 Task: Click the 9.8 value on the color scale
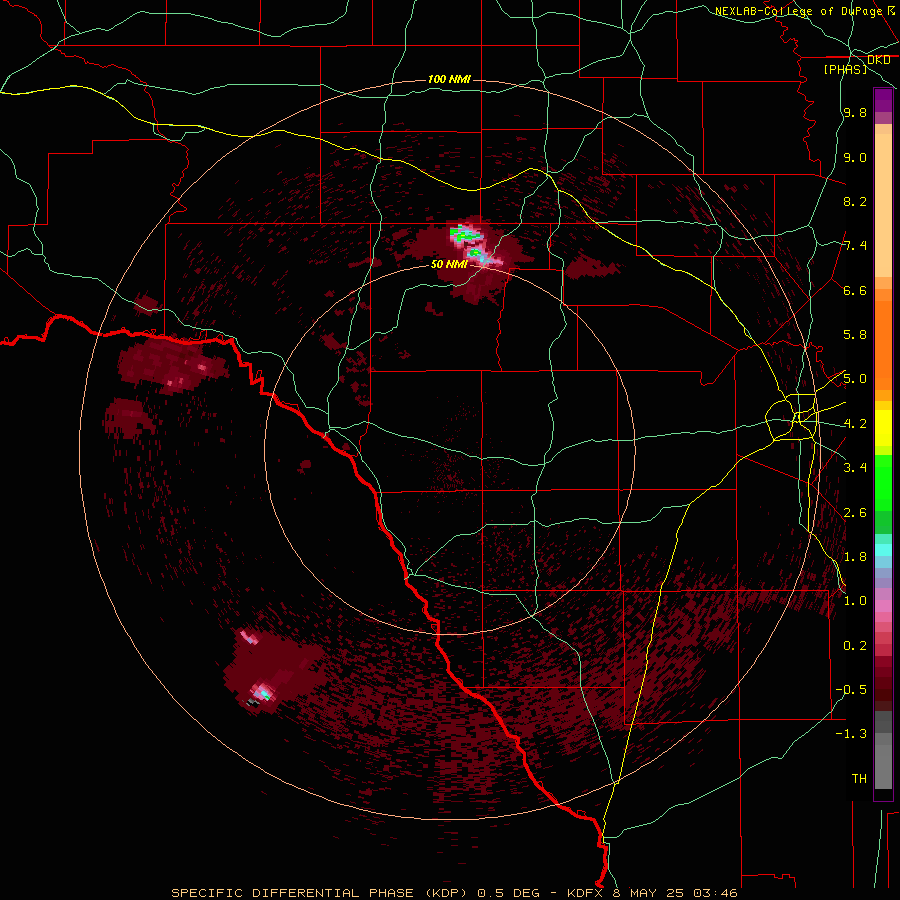click(855, 113)
